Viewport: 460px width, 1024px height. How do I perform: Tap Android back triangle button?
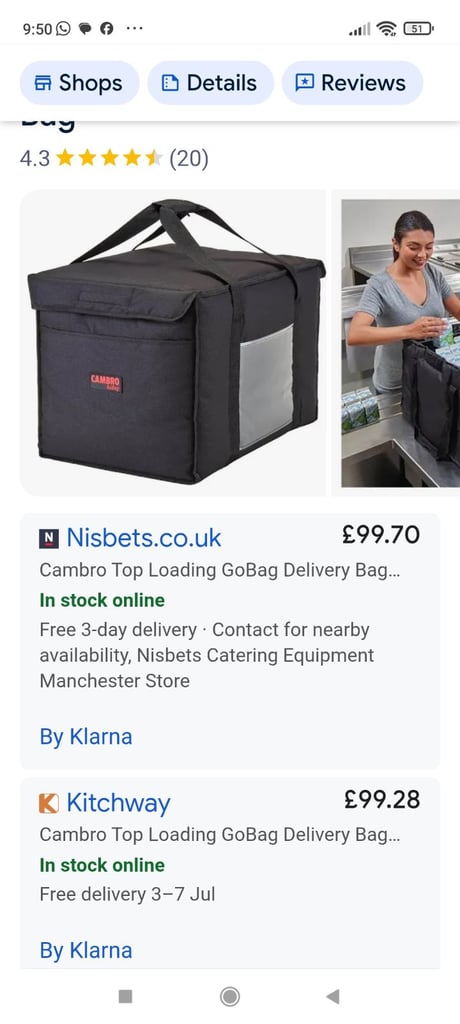pyautogui.click(x=333, y=996)
